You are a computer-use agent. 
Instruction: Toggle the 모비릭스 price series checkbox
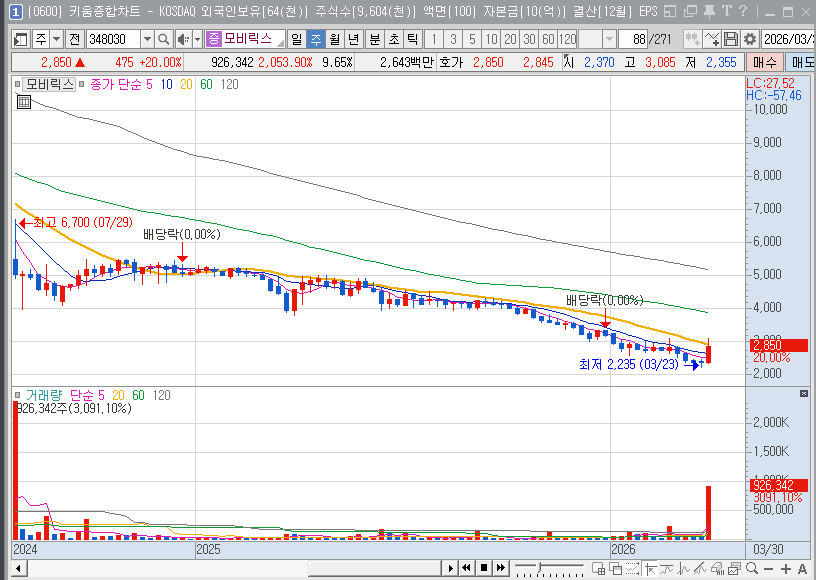click(x=18, y=84)
